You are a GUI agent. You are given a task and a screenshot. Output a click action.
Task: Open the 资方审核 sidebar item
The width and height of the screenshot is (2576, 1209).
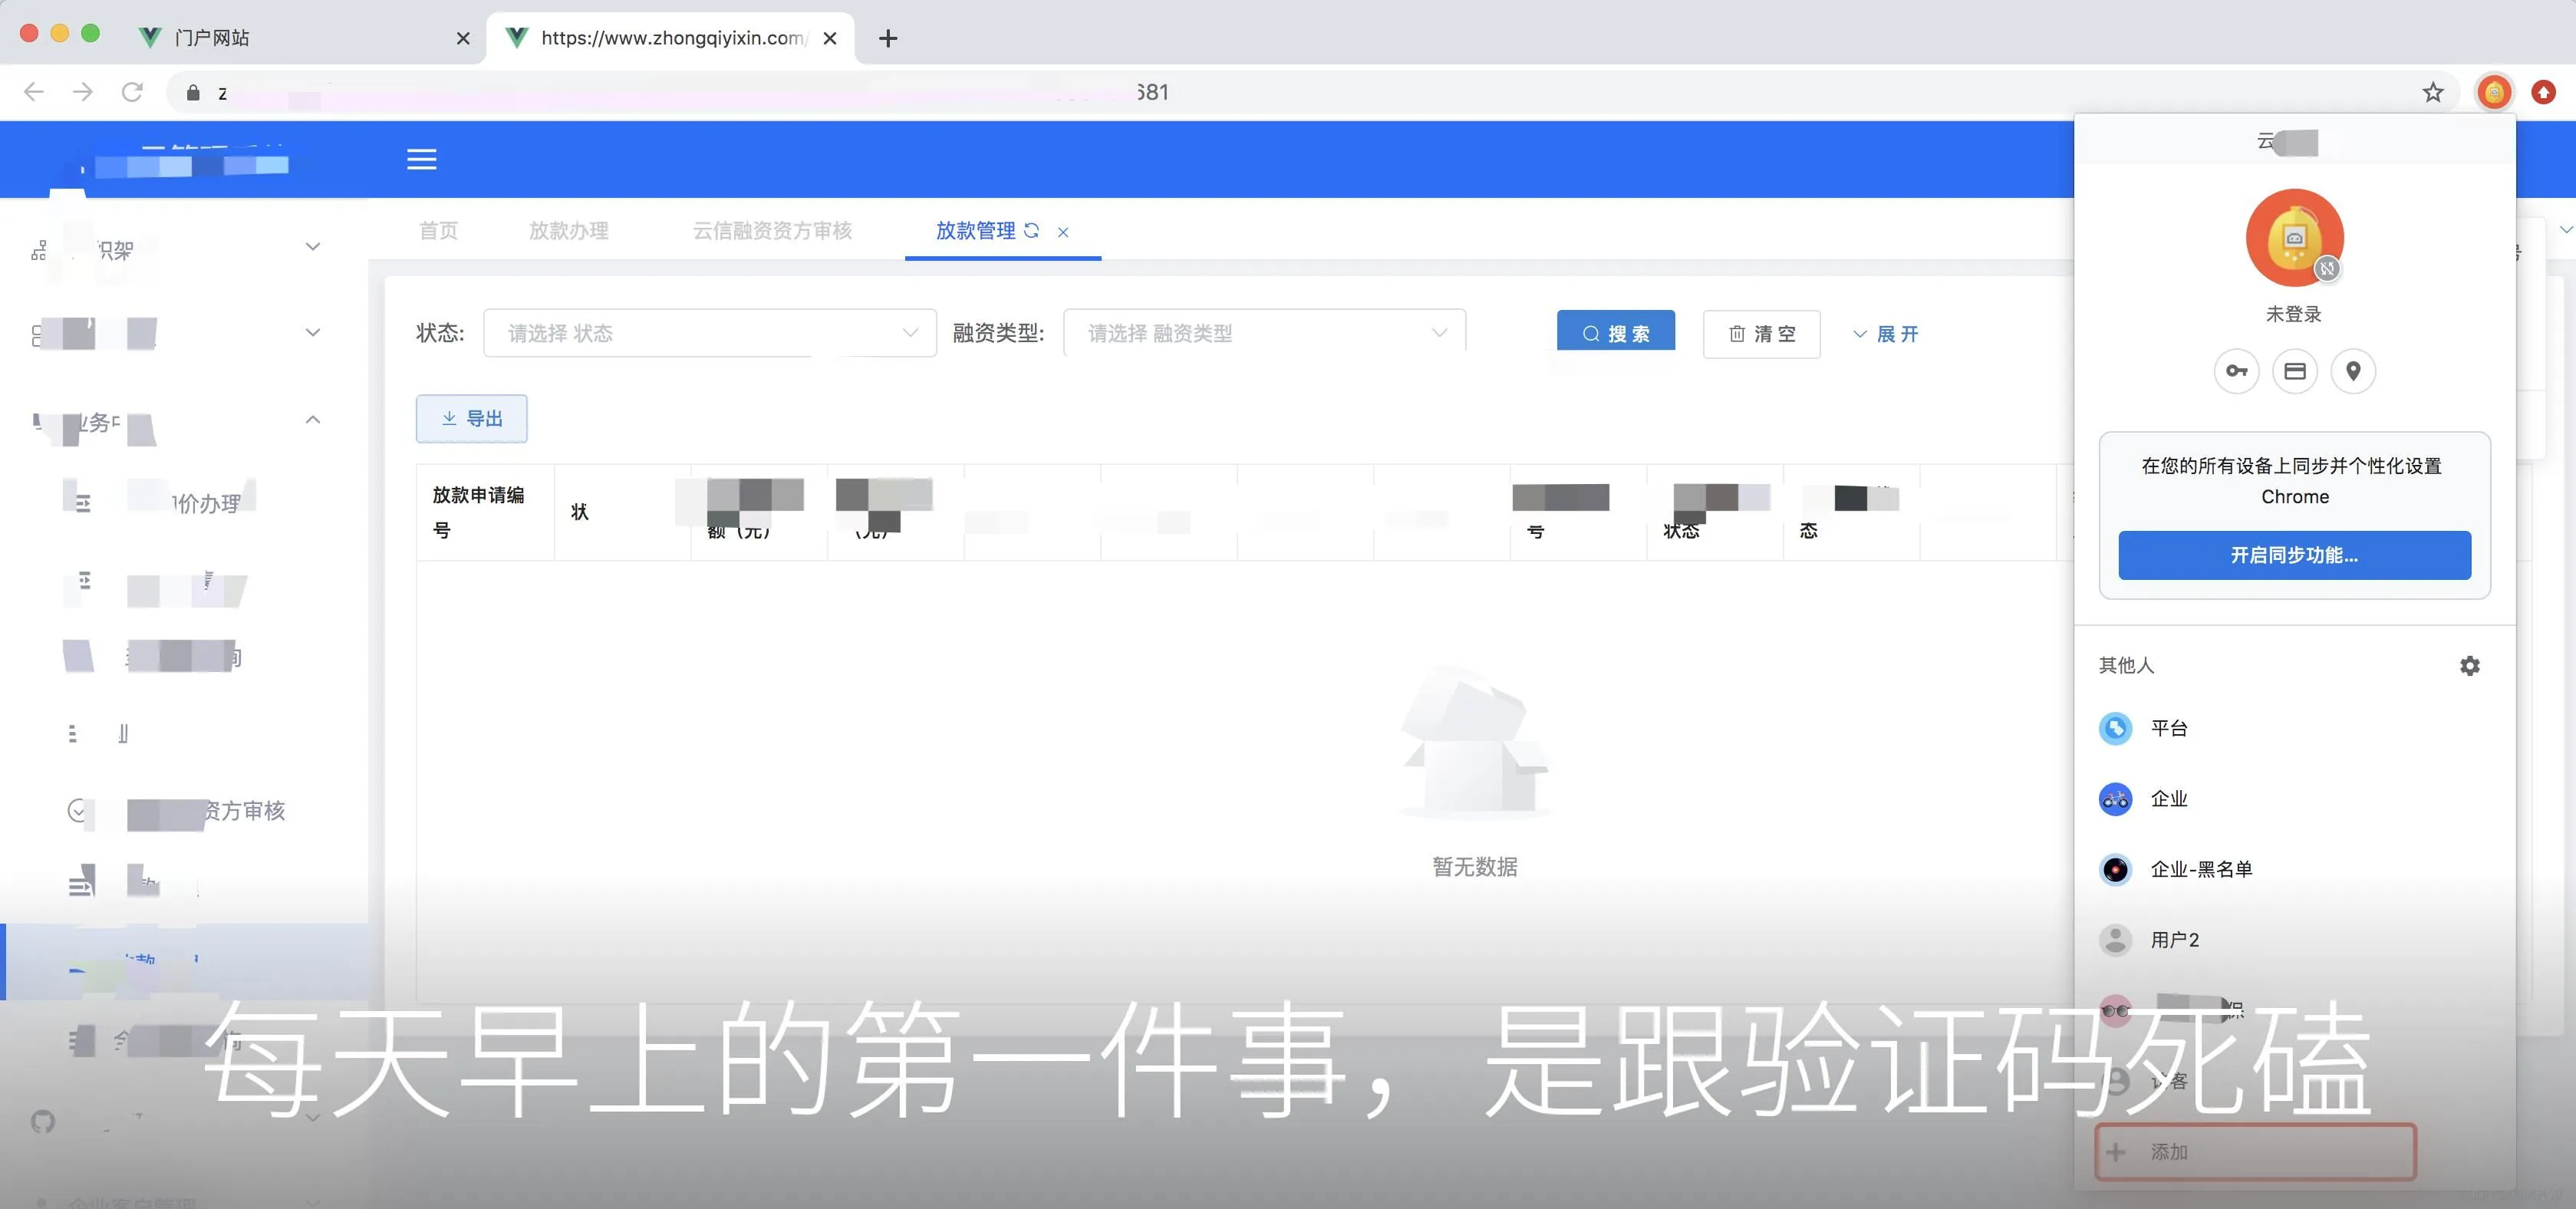click(184, 810)
